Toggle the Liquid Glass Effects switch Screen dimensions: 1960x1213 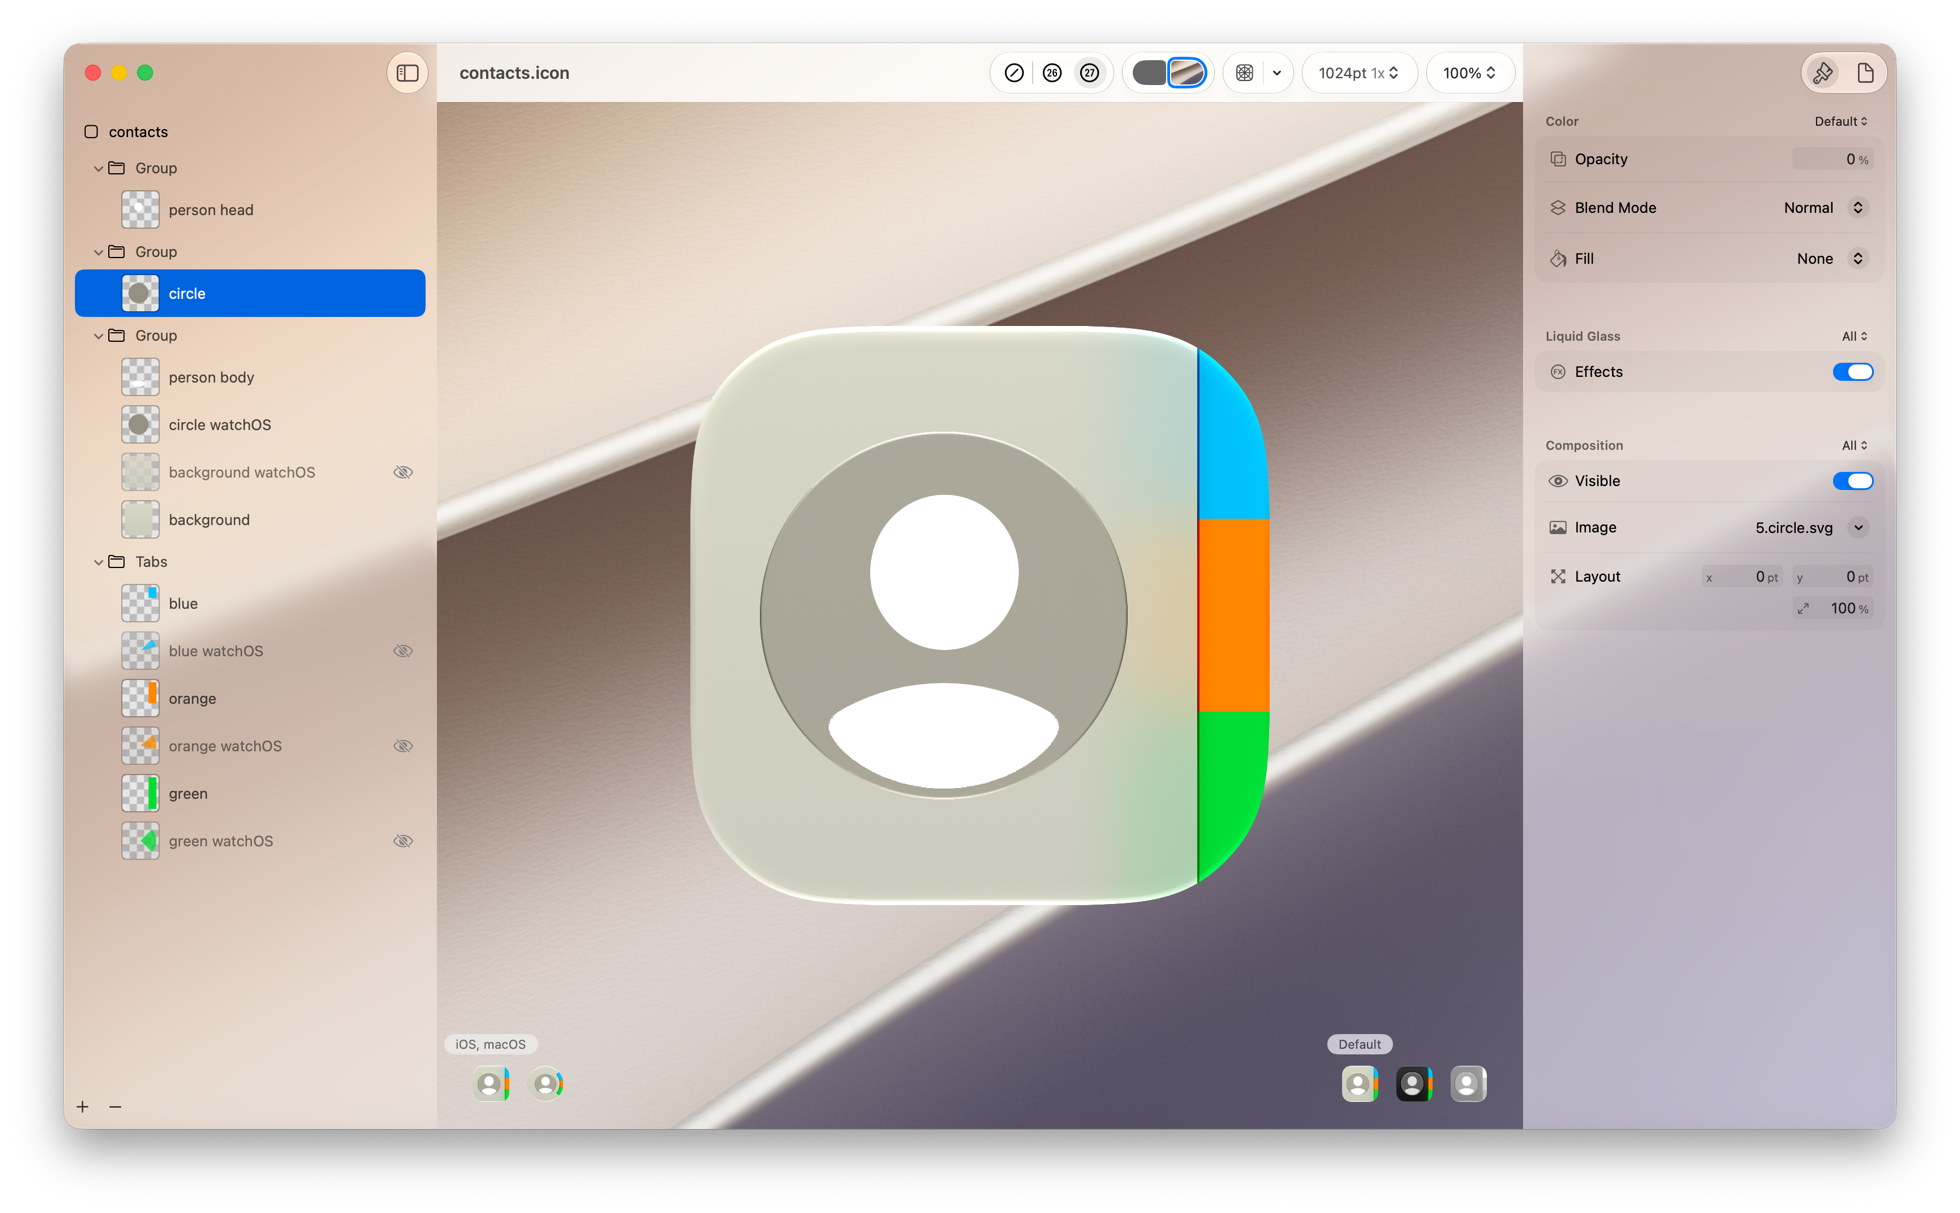click(x=1853, y=372)
